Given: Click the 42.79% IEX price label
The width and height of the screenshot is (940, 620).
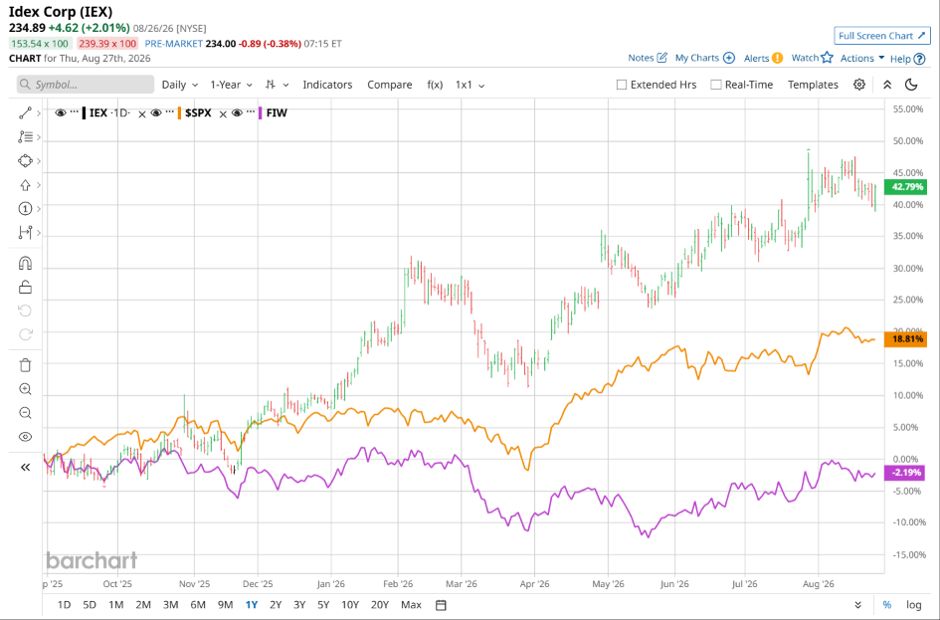Looking at the screenshot, I should 906,186.
